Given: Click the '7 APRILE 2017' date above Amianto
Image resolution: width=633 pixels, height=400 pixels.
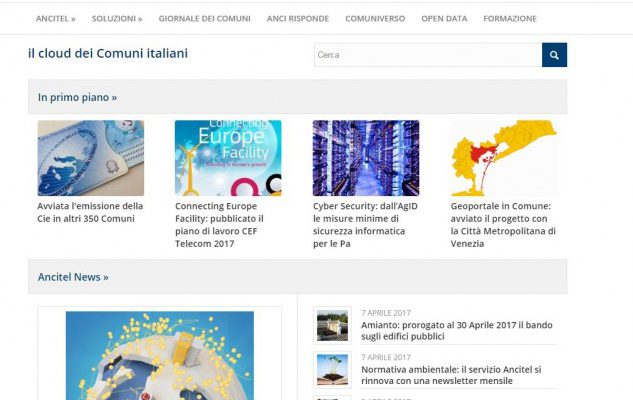Looking at the screenshot, I should tap(386, 313).
